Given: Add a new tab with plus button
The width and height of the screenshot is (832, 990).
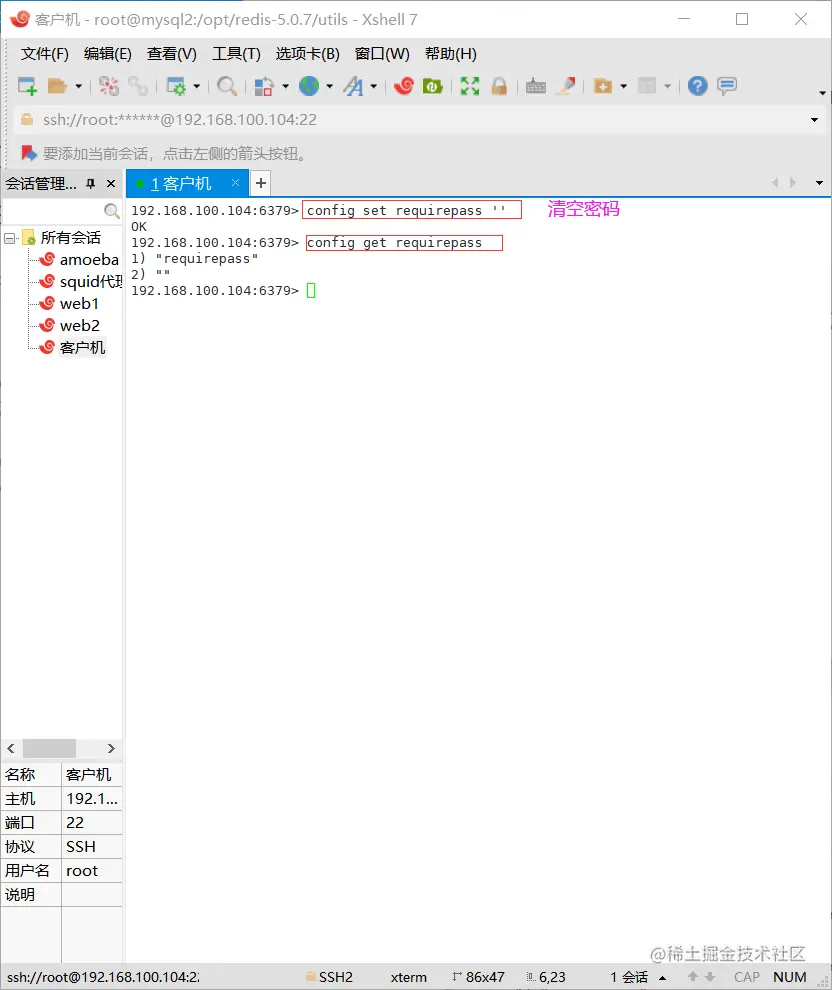Looking at the screenshot, I should [x=261, y=184].
